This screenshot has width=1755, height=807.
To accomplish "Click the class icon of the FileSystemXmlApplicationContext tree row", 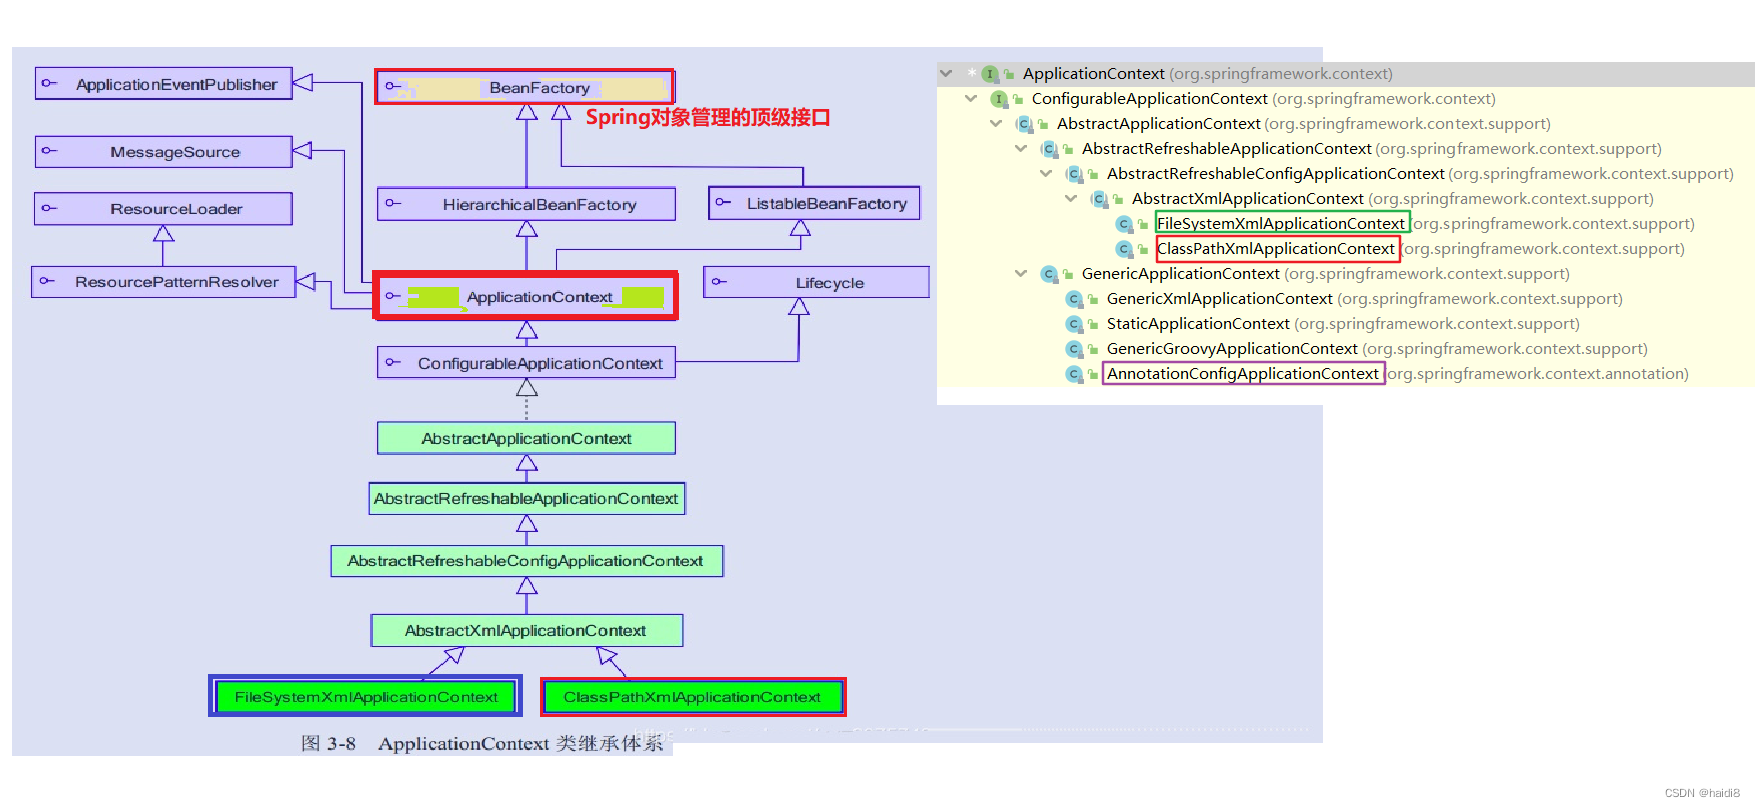I will [1124, 224].
